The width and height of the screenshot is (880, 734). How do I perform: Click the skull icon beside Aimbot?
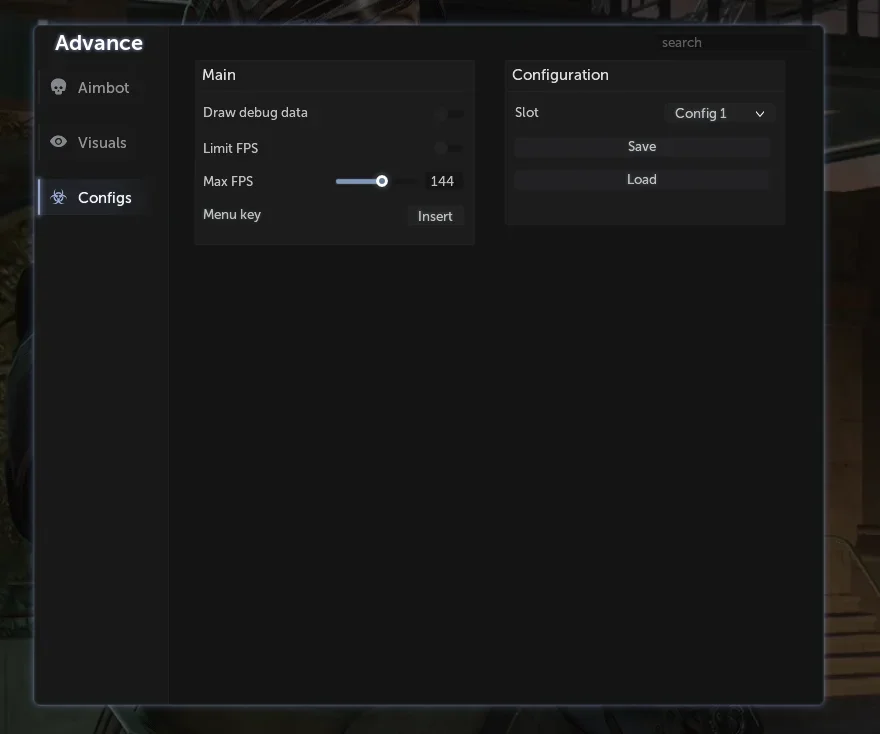point(58,87)
